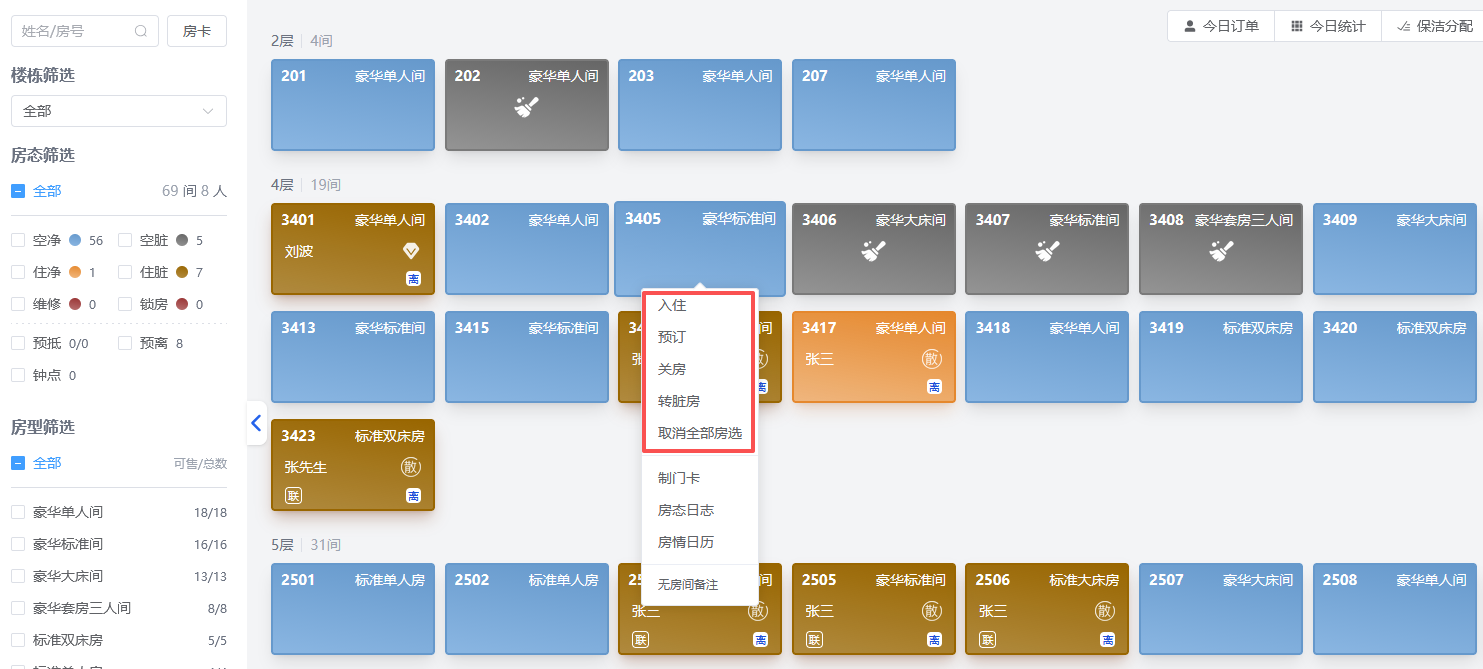
Task: Select room card 3405
Action: pos(700,247)
